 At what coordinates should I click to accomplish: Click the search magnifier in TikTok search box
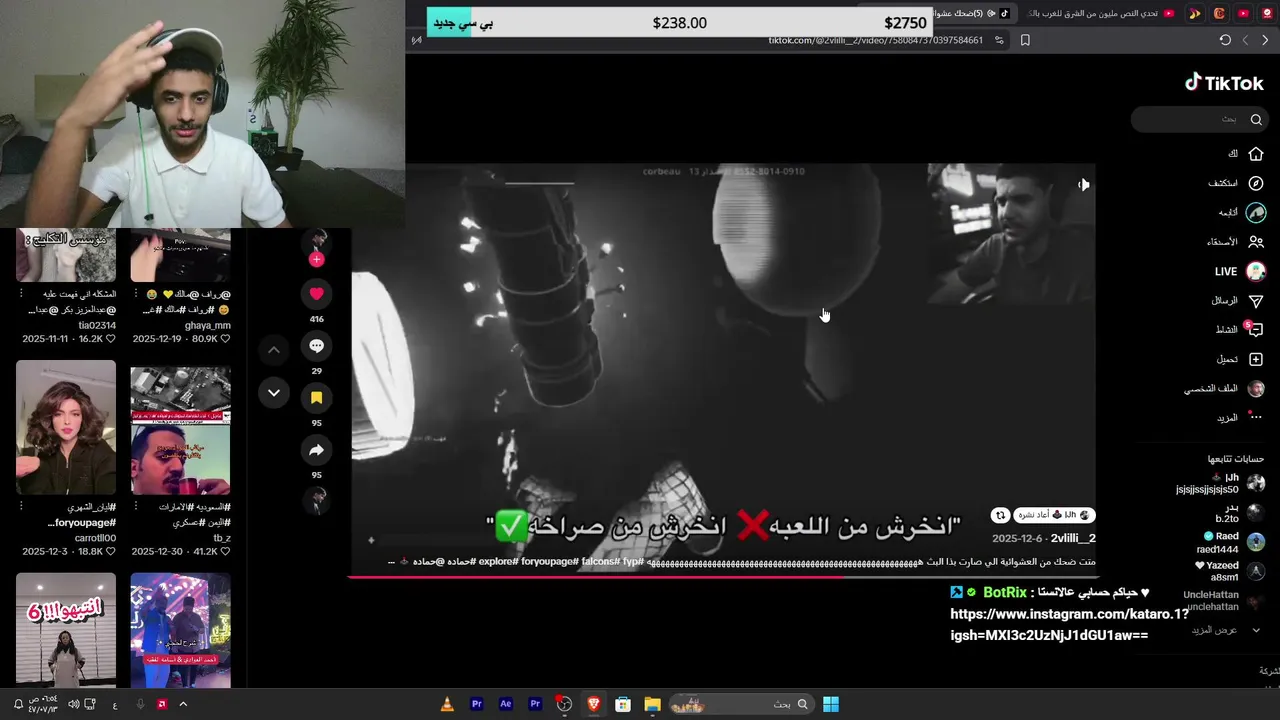[1256, 119]
